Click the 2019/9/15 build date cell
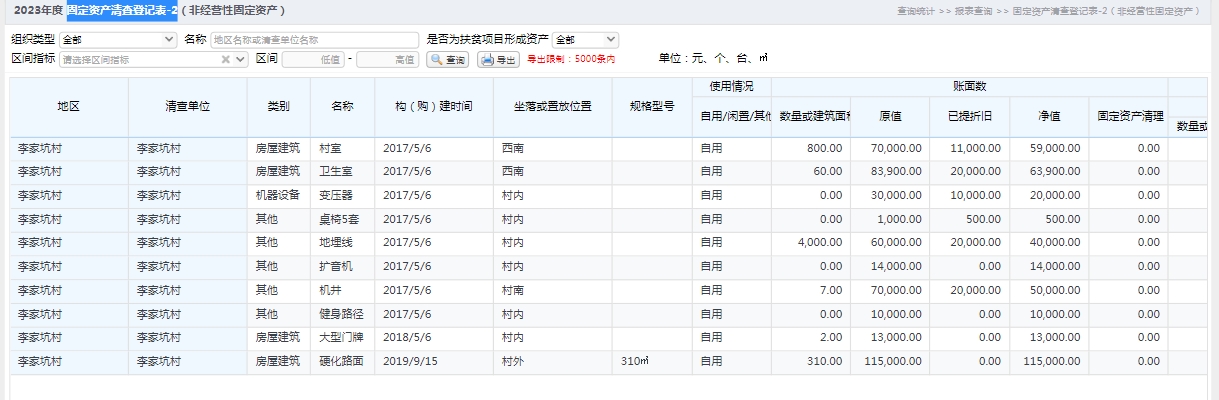Screen dimensions: 1219x400 click(434, 361)
